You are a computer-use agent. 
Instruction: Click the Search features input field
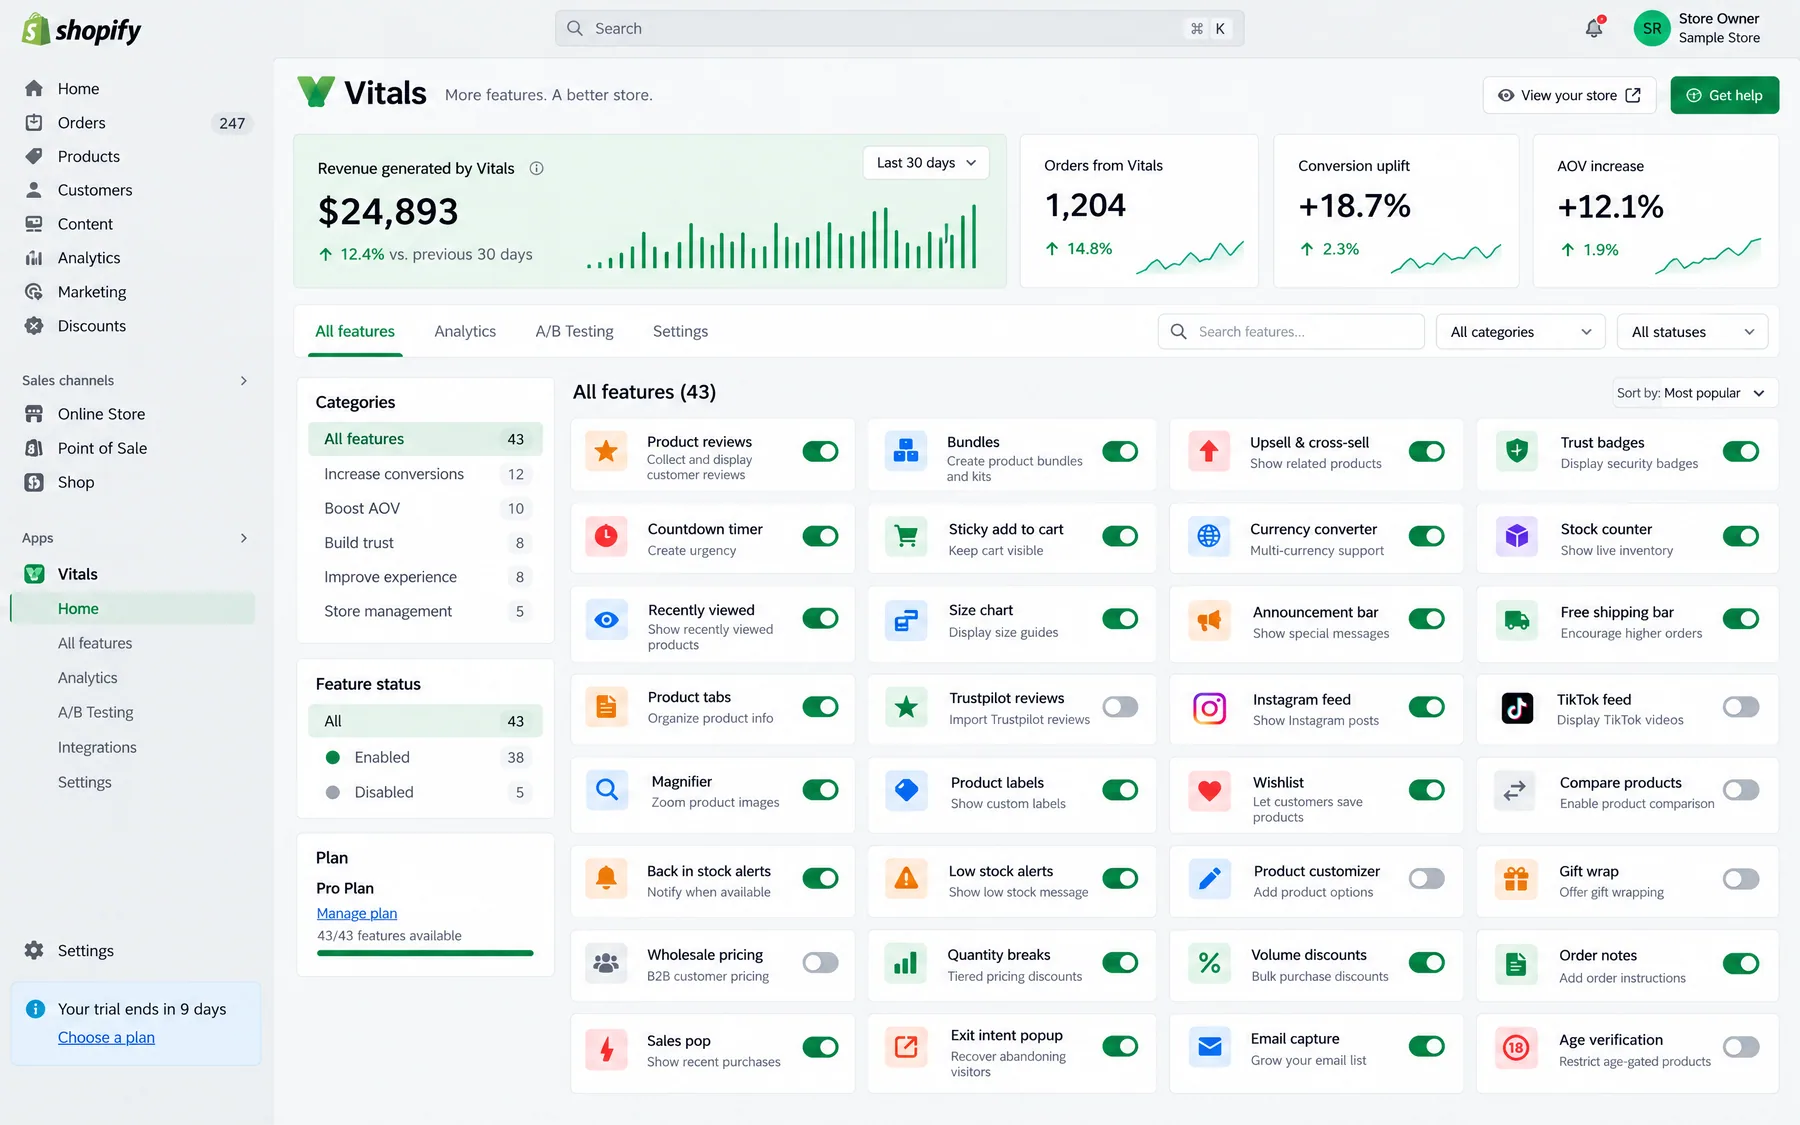[1291, 332]
